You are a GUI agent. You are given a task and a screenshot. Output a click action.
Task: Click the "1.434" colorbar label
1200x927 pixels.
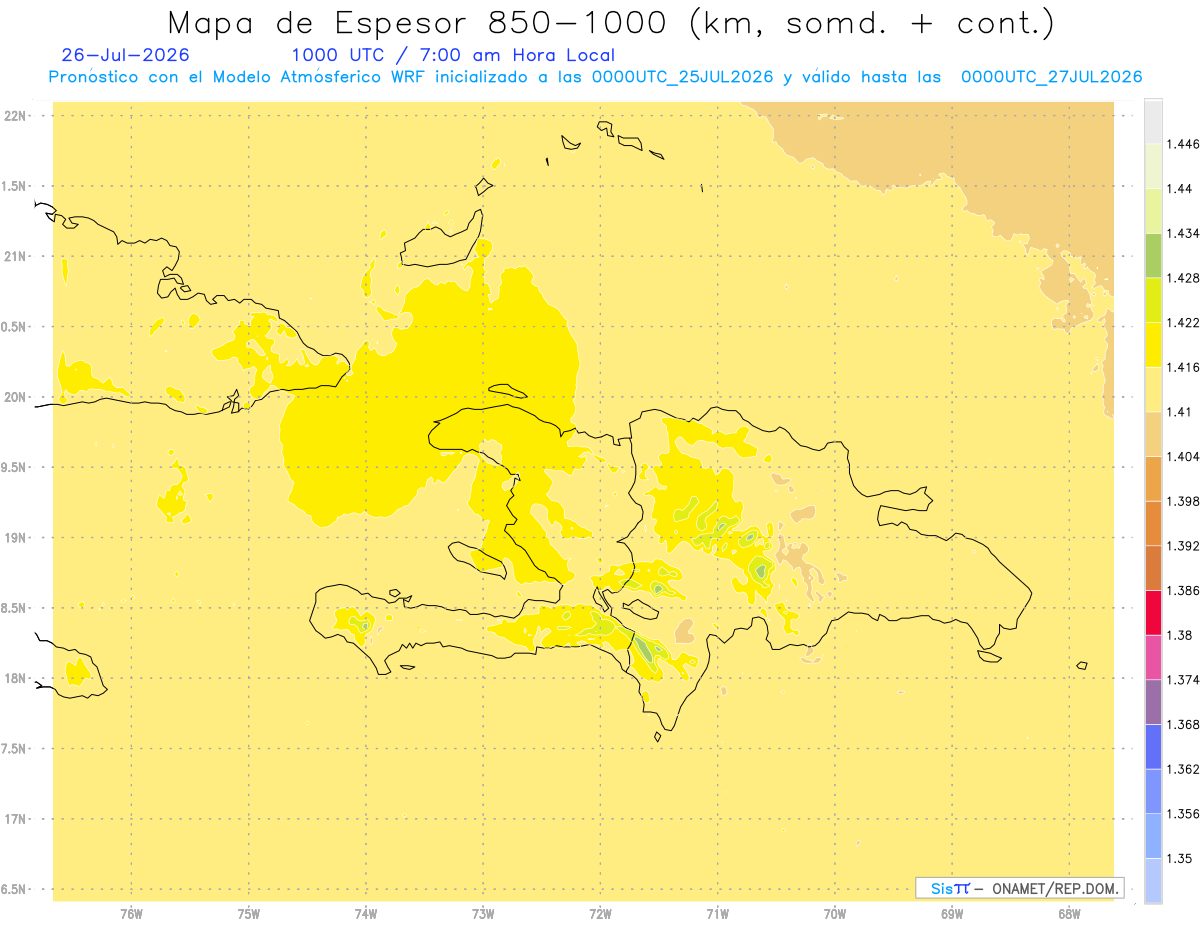[x=1182, y=233]
